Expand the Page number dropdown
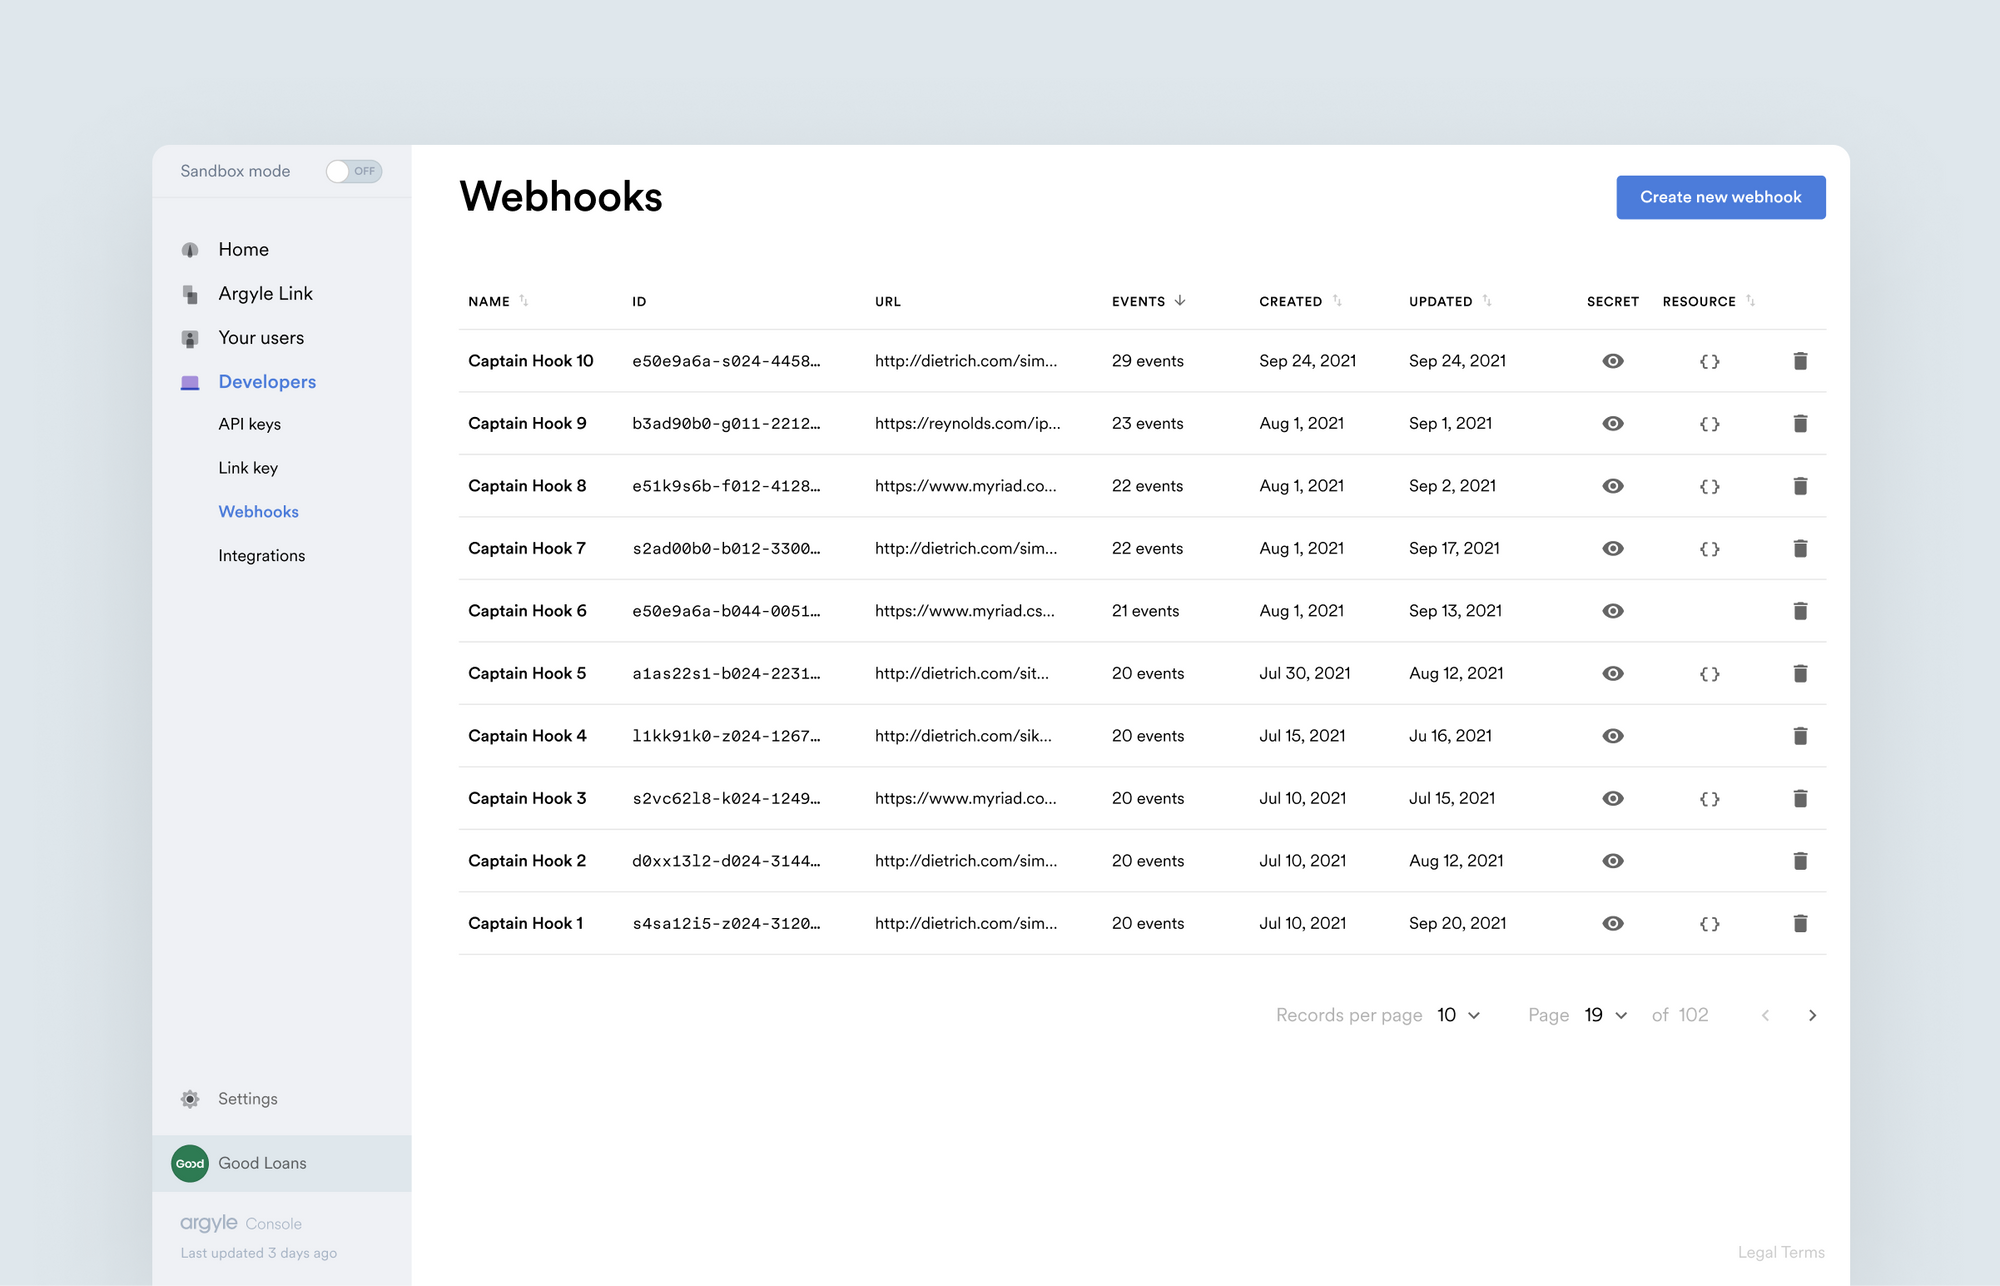The height and width of the screenshot is (1286, 2000). (x=1606, y=1015)
